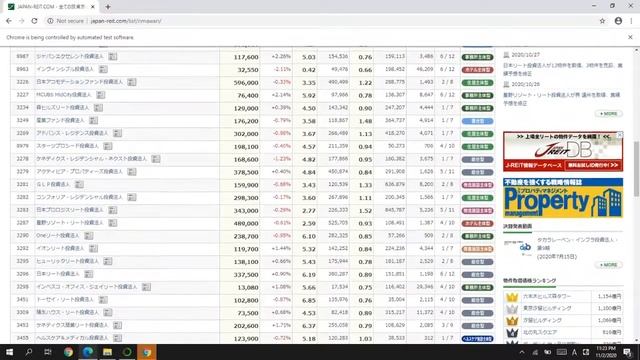Open the Windows Start menu
The image size is (640, 360).
pos(9,352)
